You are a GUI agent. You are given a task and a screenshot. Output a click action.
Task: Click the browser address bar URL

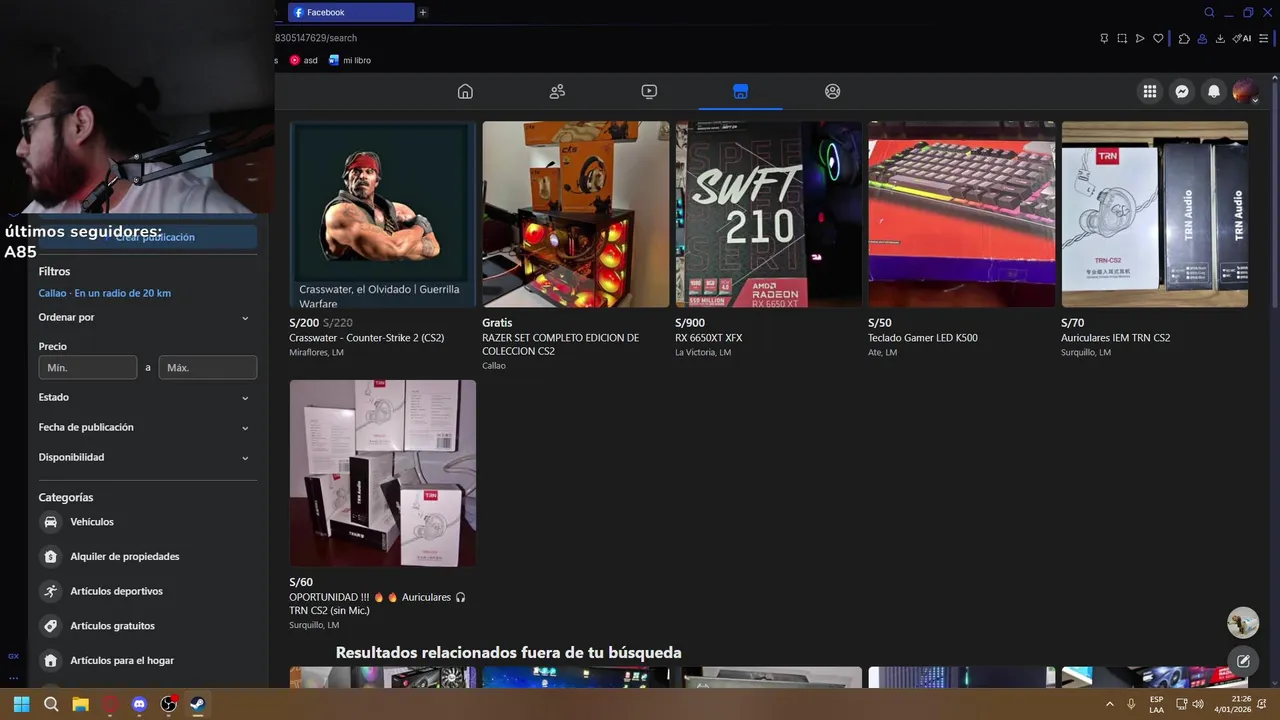coord(316,38)
